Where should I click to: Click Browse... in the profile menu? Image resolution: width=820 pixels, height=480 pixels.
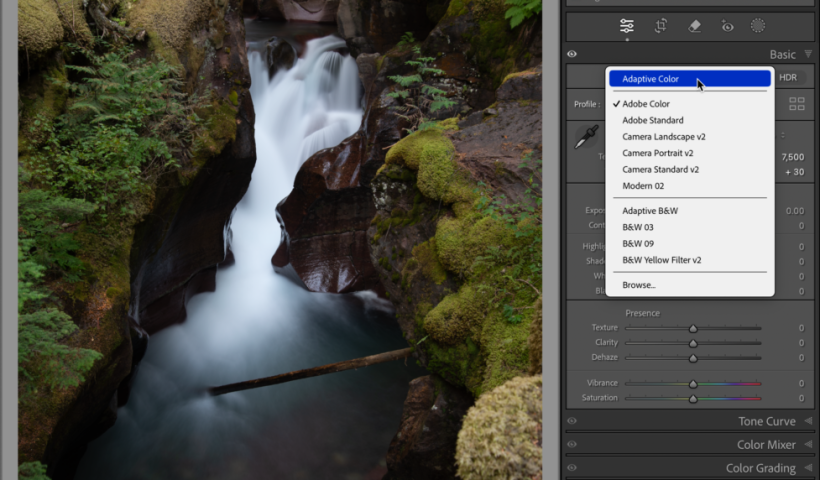click(639, 285)
